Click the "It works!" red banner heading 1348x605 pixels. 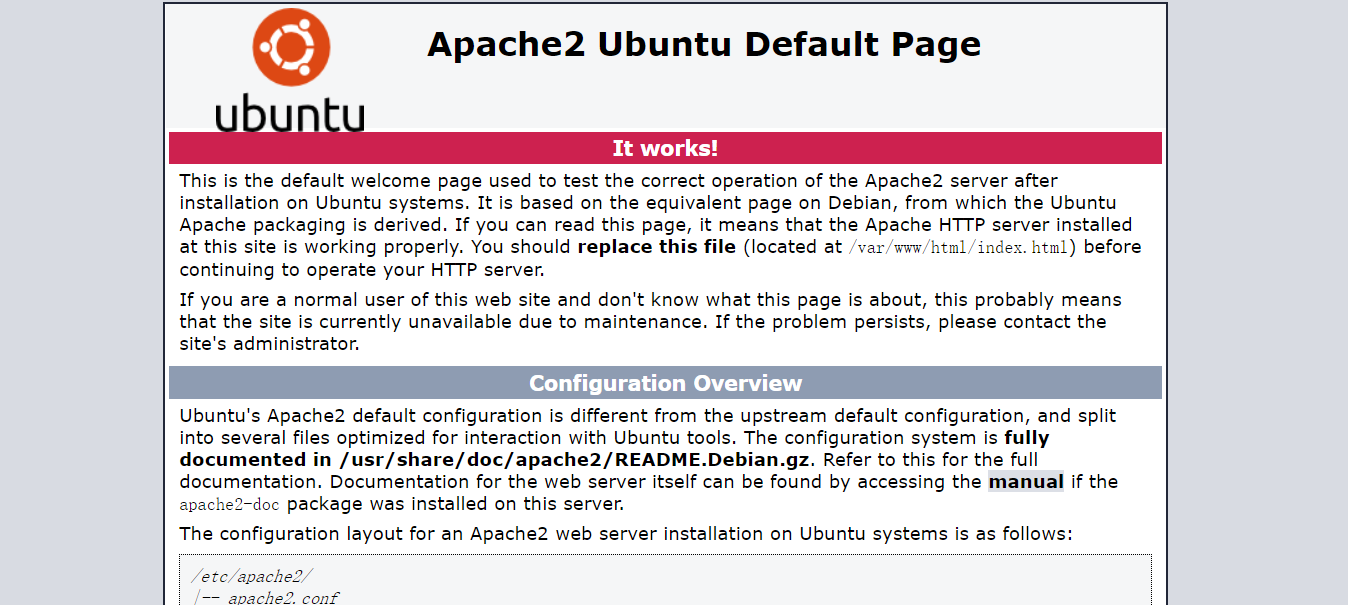click(665, 149)
